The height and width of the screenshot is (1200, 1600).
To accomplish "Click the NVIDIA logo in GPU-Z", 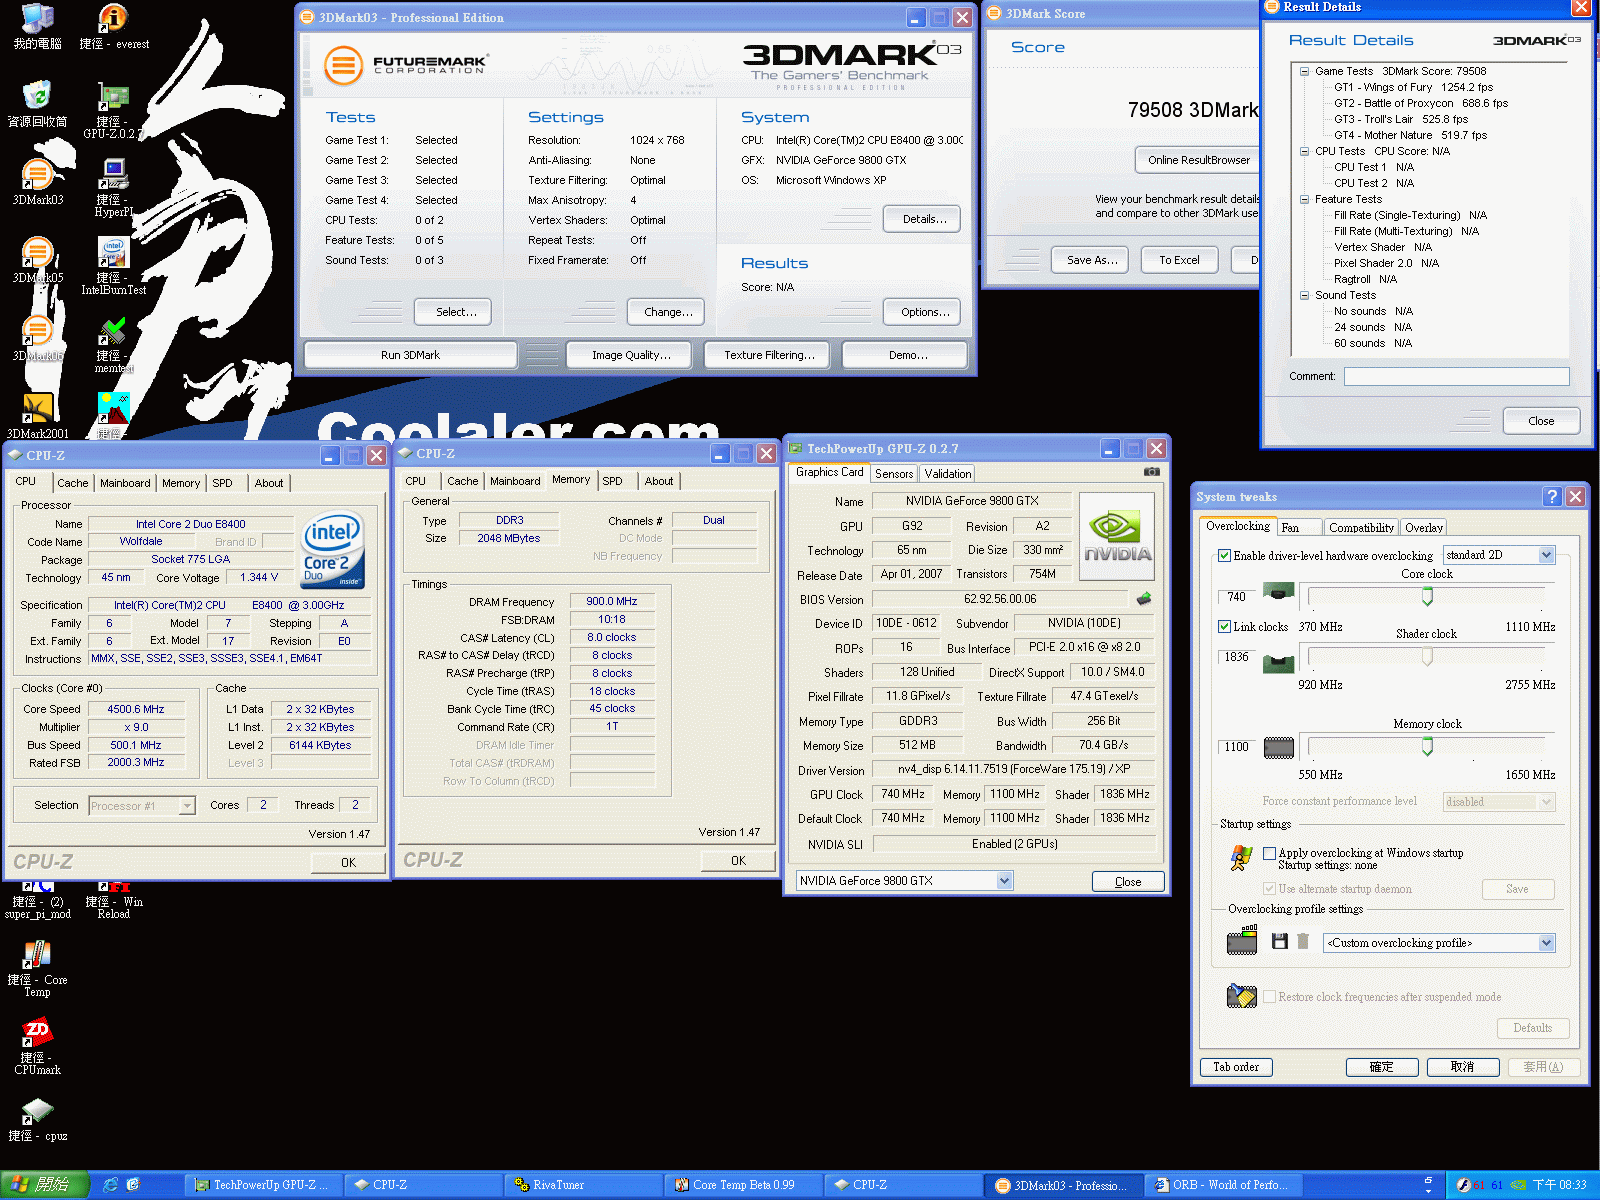I will click(x=1117, y=536).
